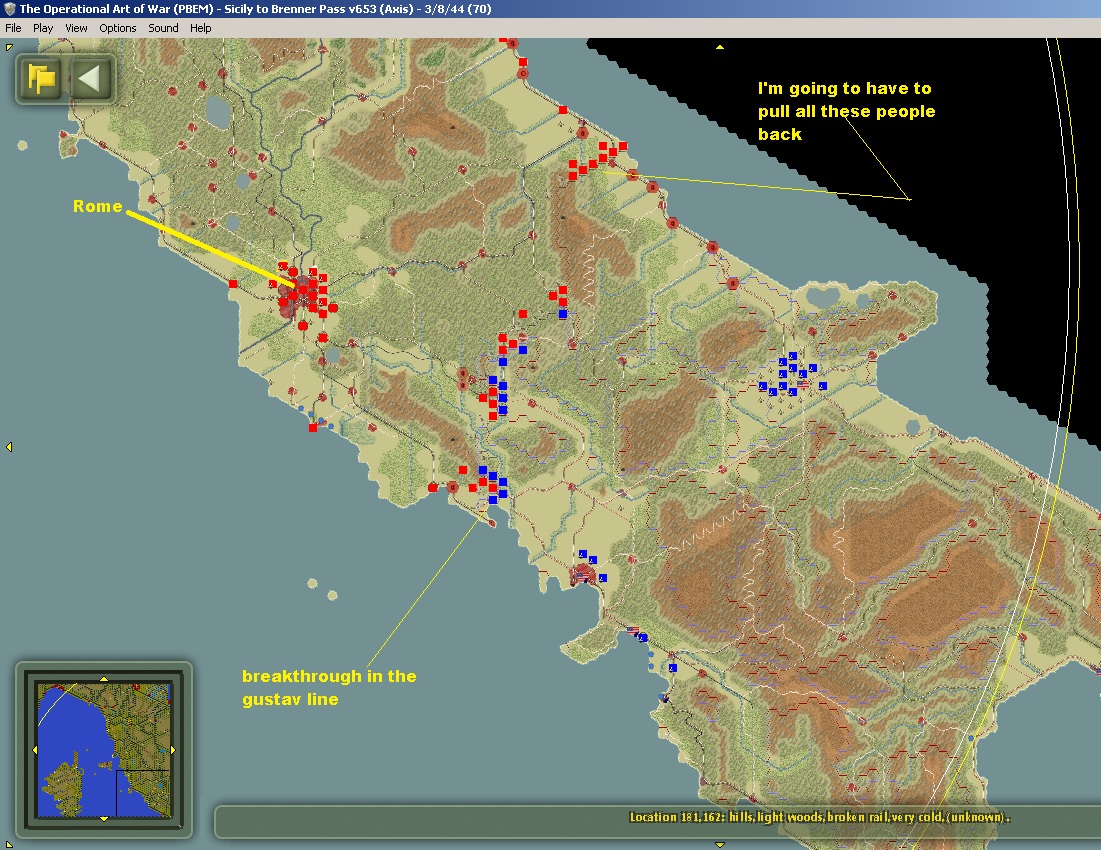Screen dimensions: 1101x850
Task: Select the lone red unit west of Rome
Action: (x=233, y=284)
